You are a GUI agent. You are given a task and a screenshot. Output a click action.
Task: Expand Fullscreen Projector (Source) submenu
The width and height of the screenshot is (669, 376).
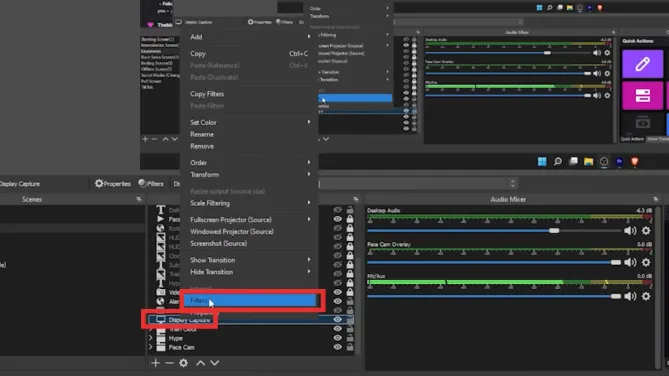[309, 219]
